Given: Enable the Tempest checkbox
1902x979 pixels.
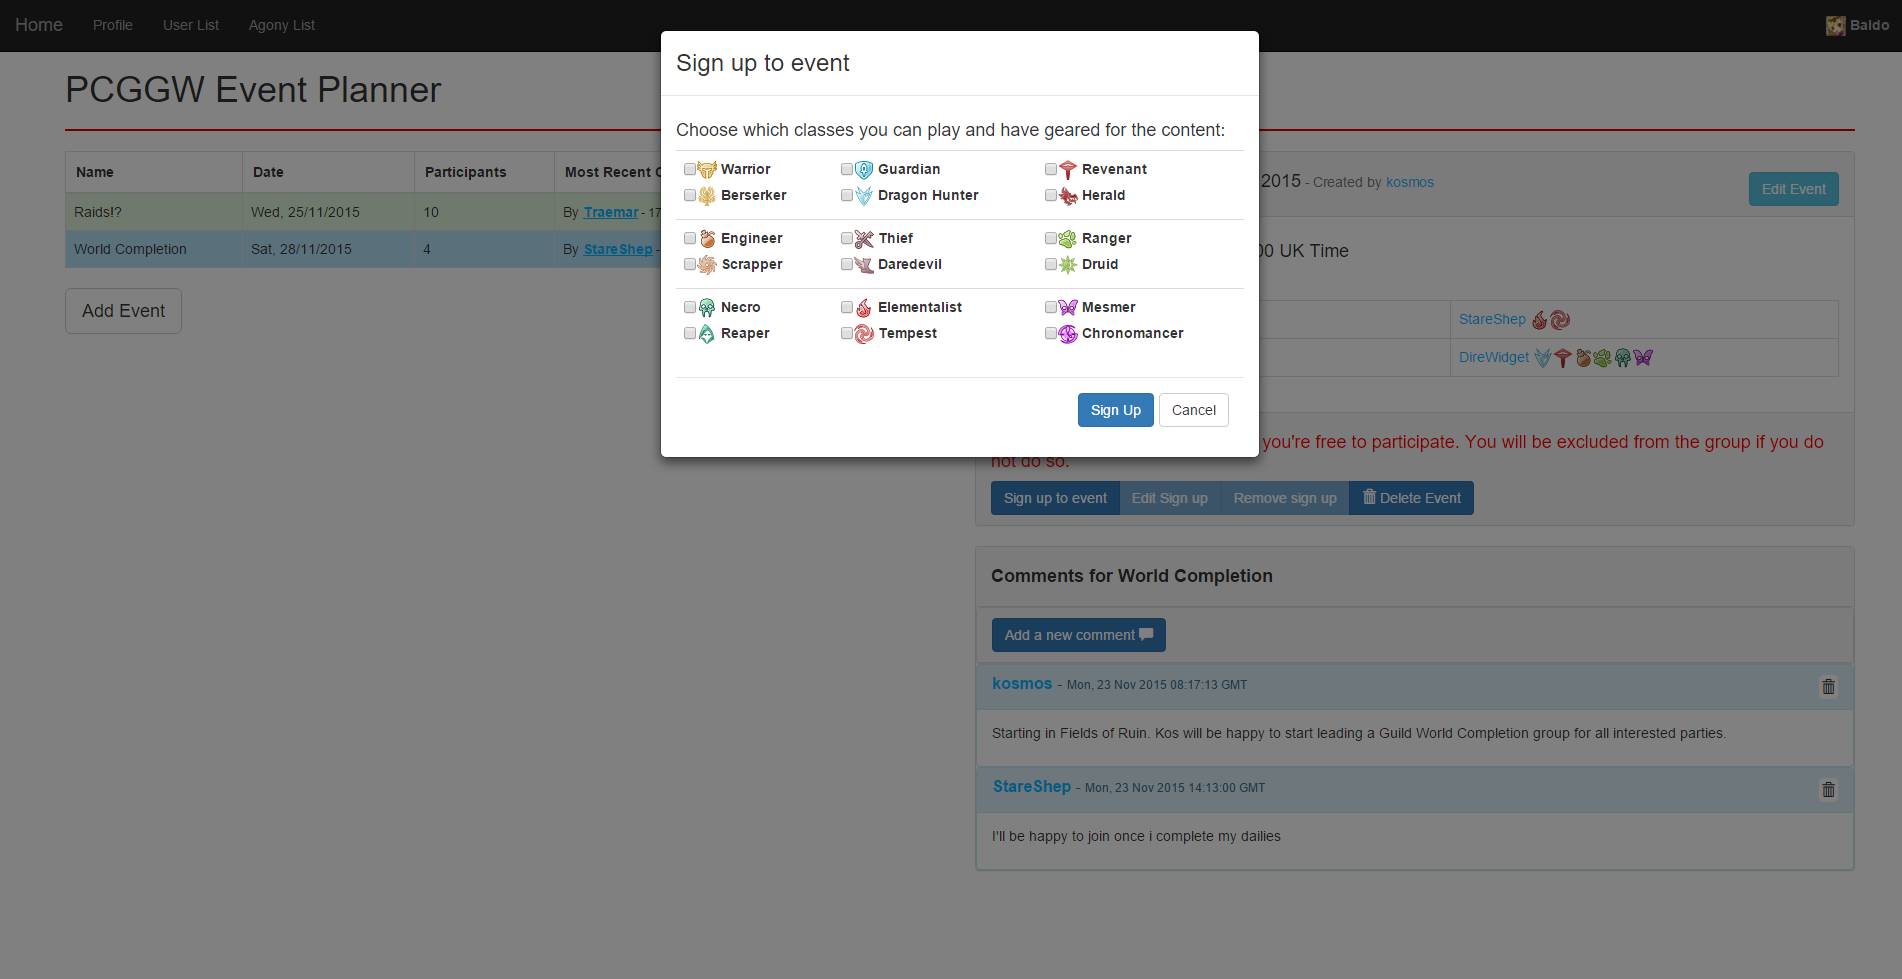Looking at the screenshot, I should click(847, 333).
